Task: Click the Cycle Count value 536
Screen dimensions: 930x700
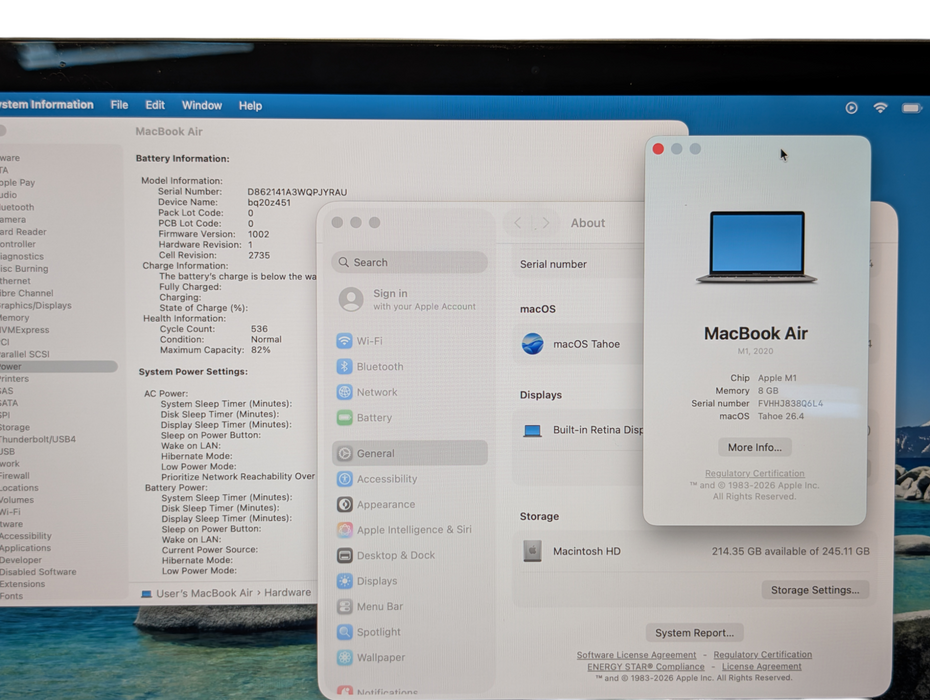Action: coord(259,329)
